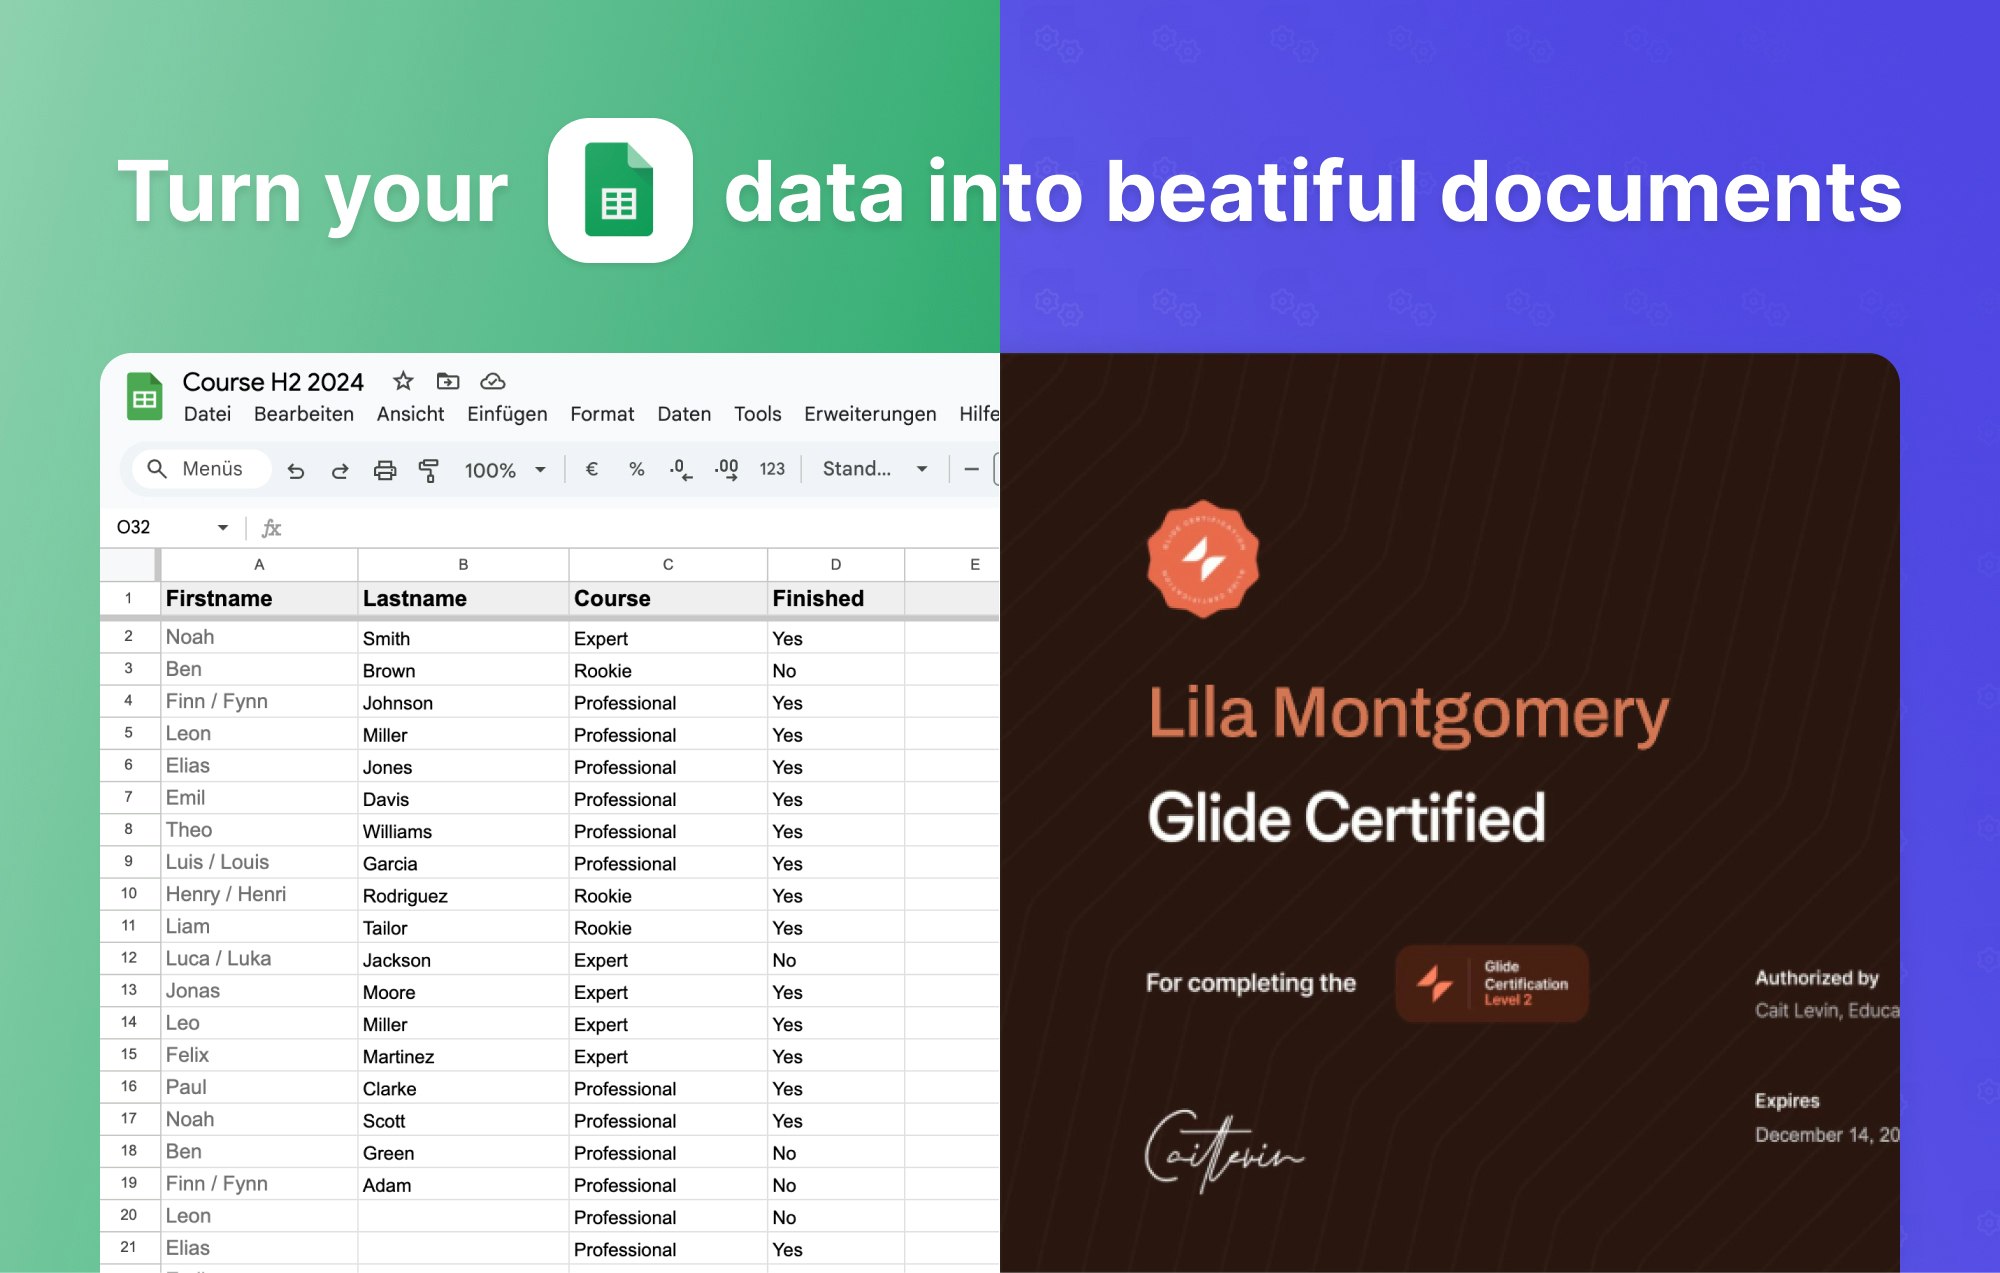Open the 123 number format menu
This screenshot has height=1273, width=2000.
[772, 469]
